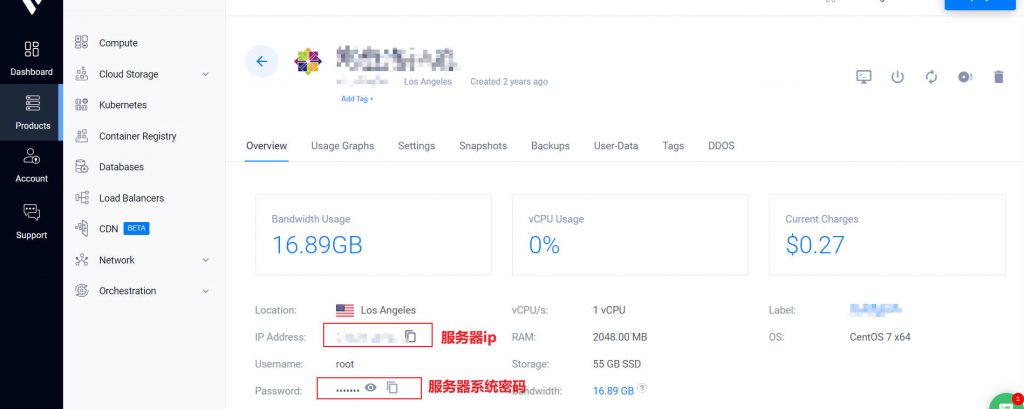1024x409 pixels.
Task: Expand the Cloud Storage submenu
Action: (205, 74)
